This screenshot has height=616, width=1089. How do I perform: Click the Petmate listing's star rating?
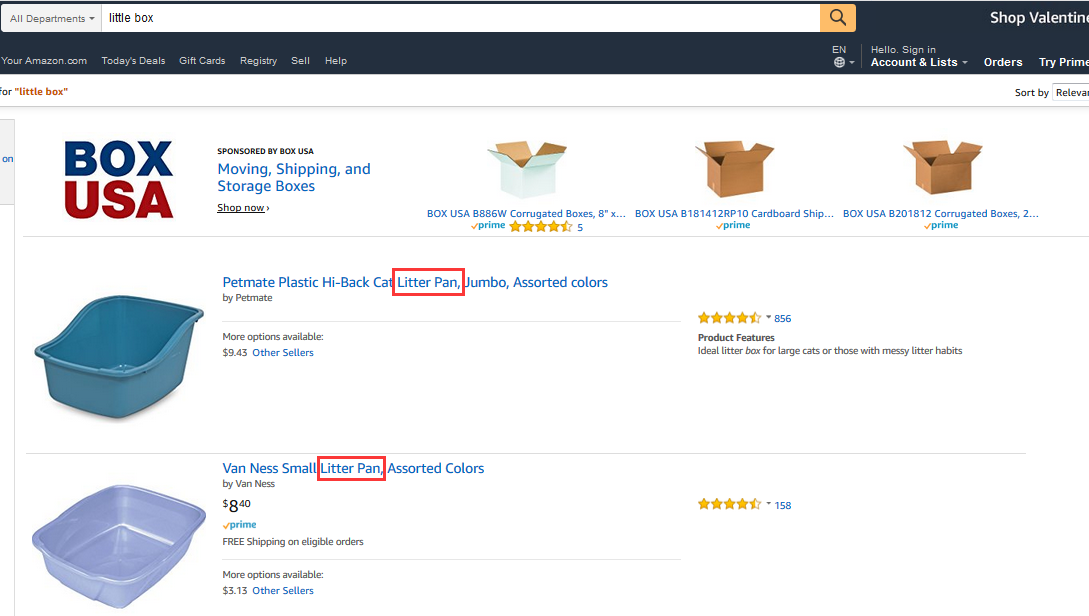coord(729,318)
